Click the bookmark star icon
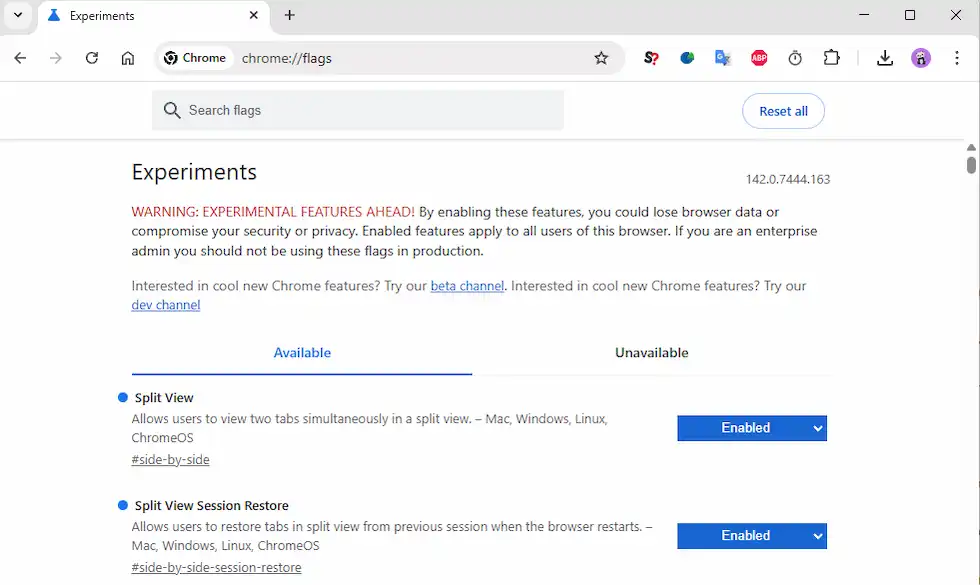Viewport: 980px width, 585px height. [x=601, y=58]
